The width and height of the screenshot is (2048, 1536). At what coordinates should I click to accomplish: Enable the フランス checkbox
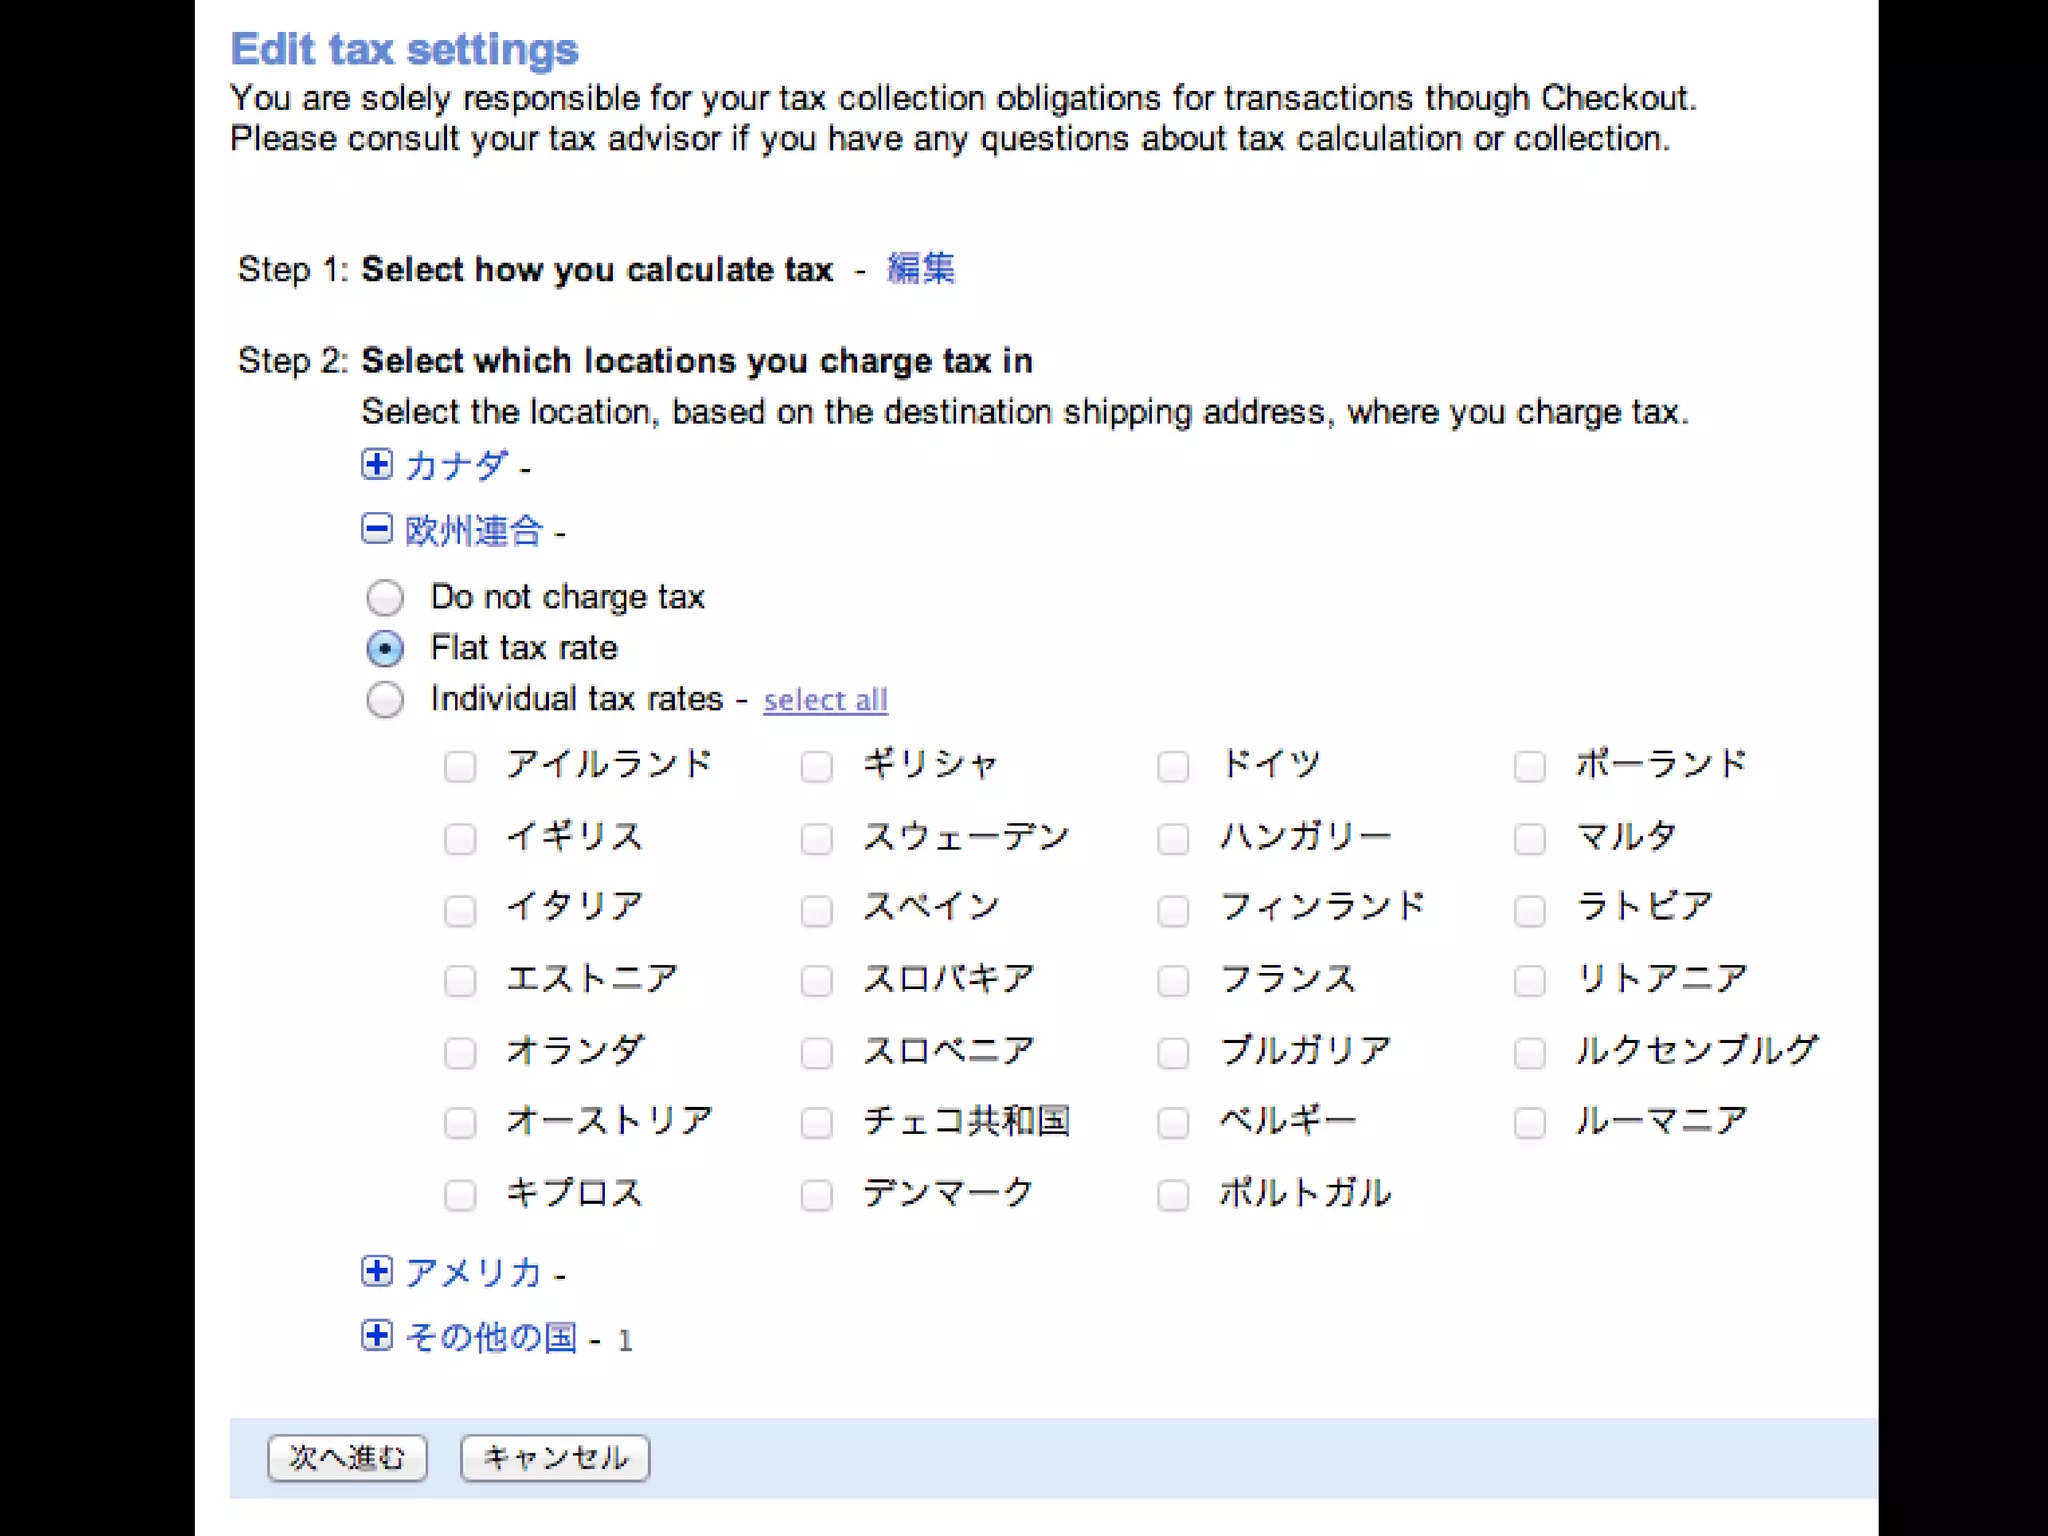point(1173,981)
